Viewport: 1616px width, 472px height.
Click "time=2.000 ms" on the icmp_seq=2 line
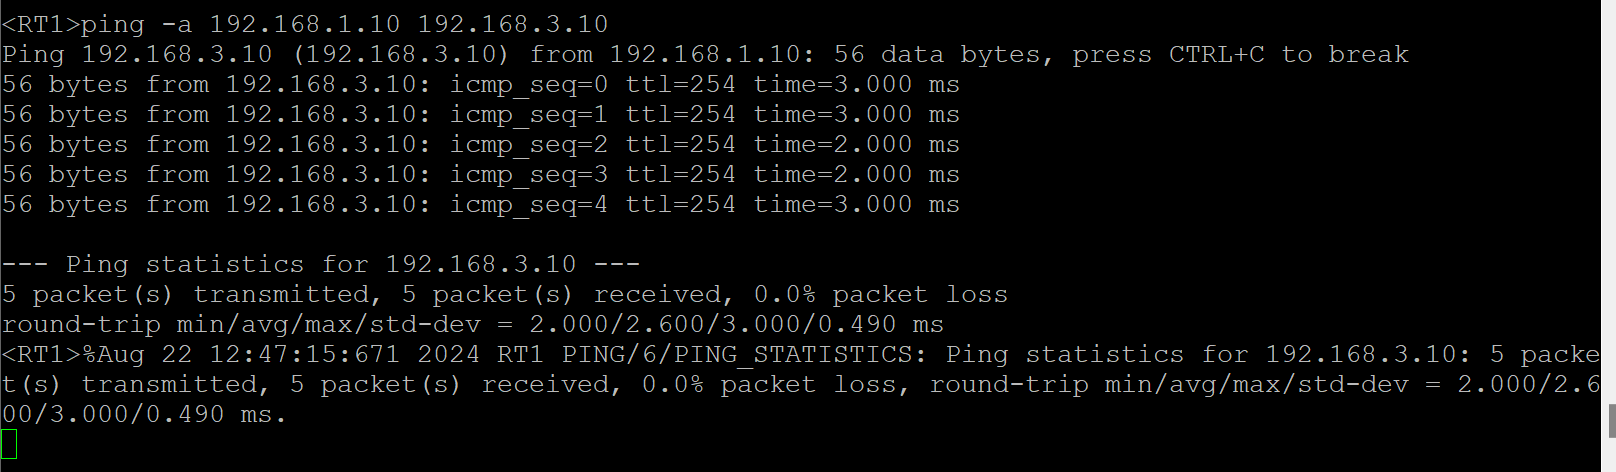coord(856,144)
